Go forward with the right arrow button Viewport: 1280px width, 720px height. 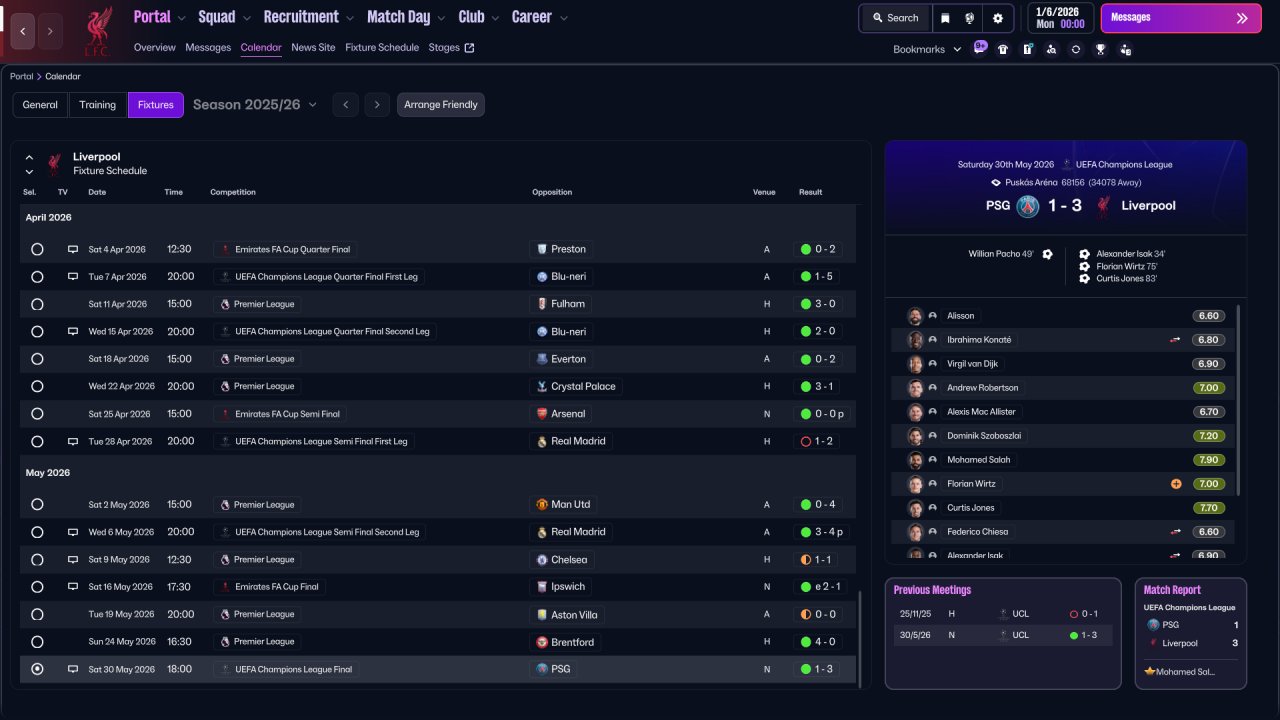(50, 31)
